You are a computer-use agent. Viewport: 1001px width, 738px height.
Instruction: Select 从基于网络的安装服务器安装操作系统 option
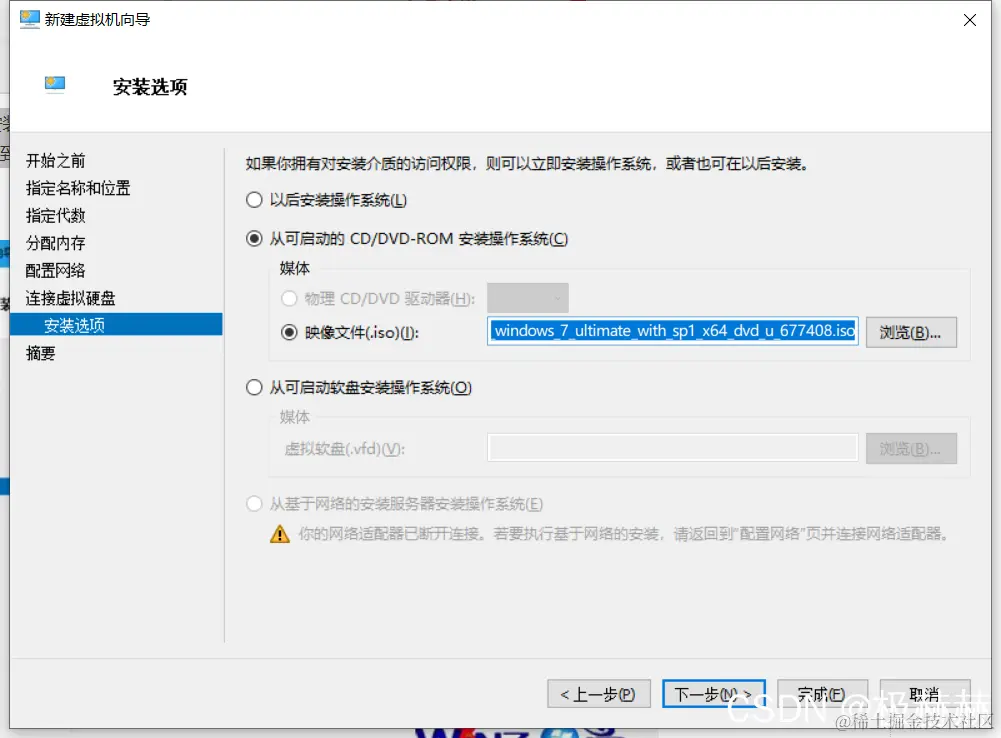(x=254, y=505)
